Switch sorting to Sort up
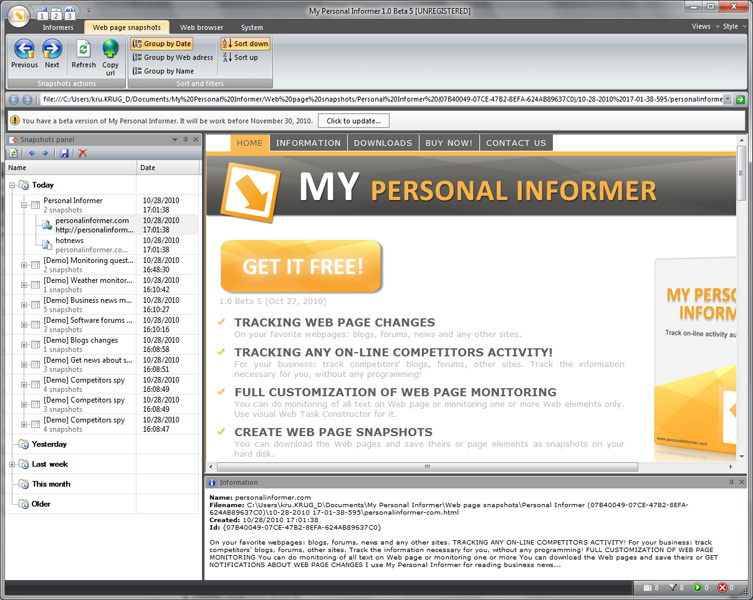This screenshot has height=600, width=753. (x=245, y=57)
